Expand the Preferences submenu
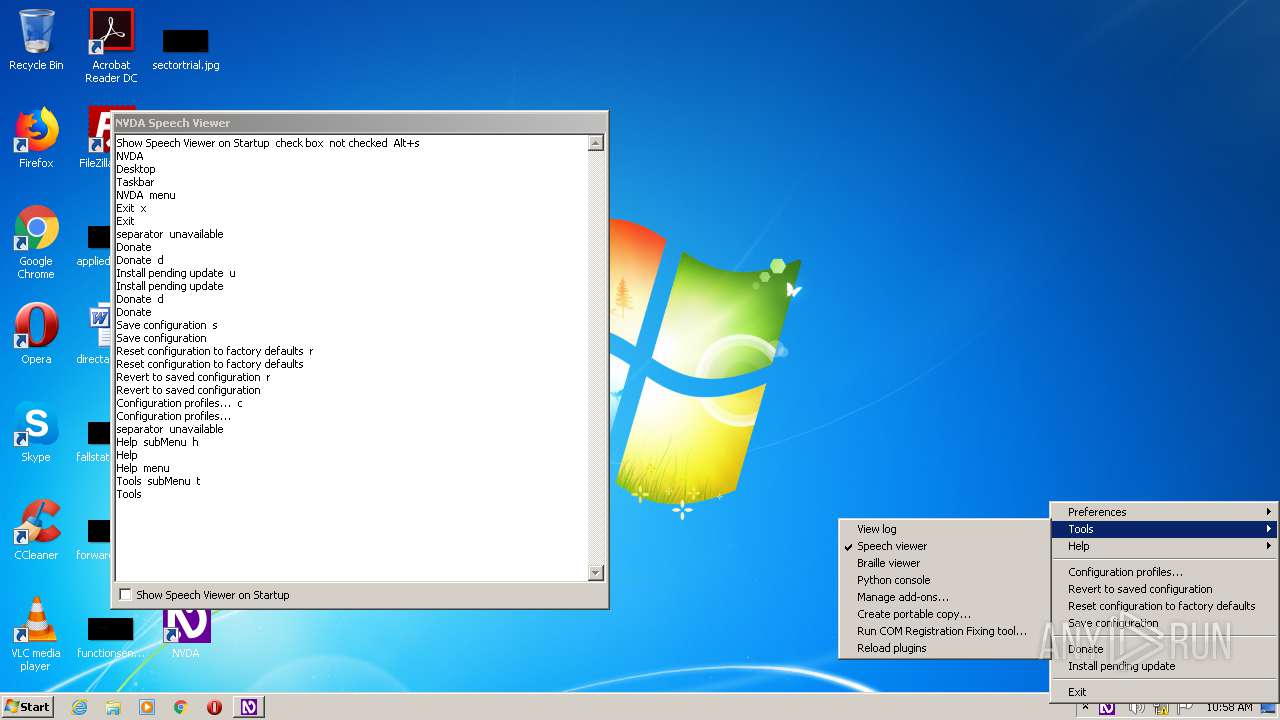The width and height of the screenshot is (1280, 720). tap(1164, 512)
